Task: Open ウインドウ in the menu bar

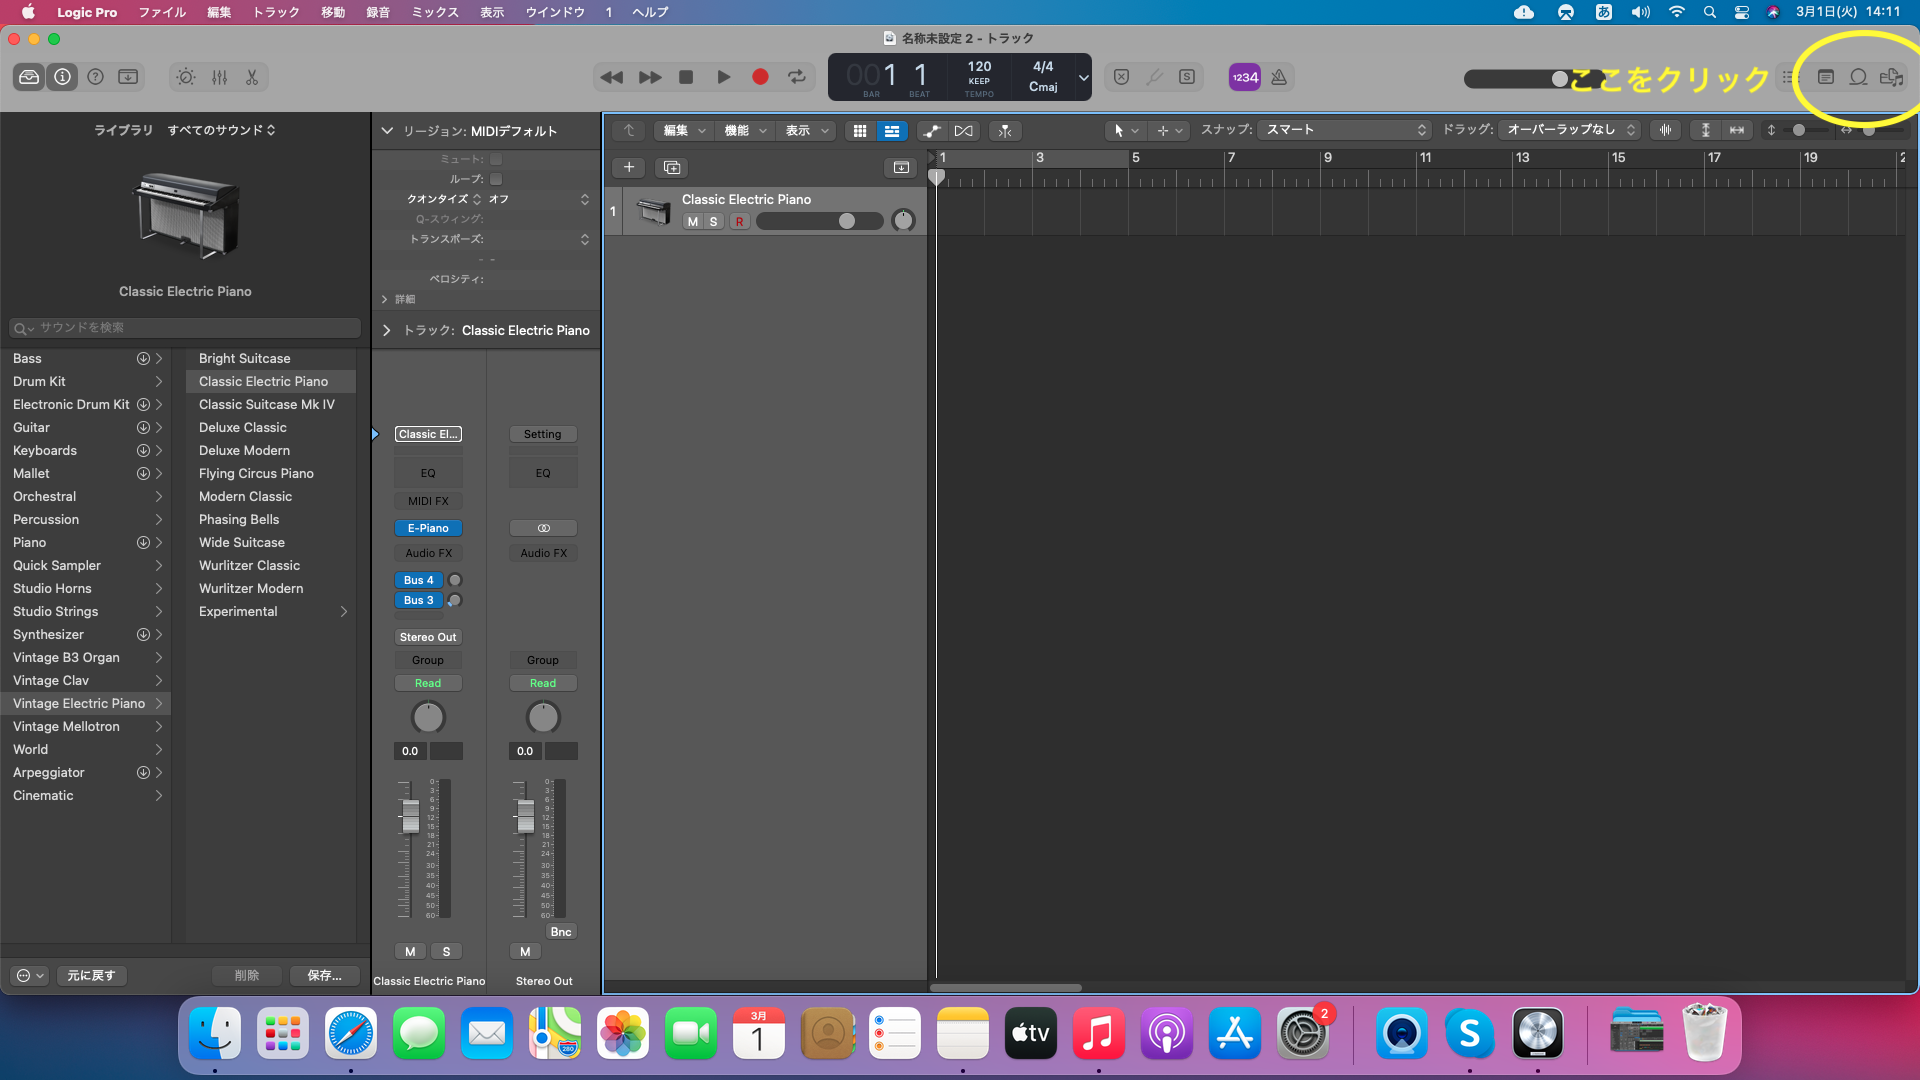Action: [555, 12]
